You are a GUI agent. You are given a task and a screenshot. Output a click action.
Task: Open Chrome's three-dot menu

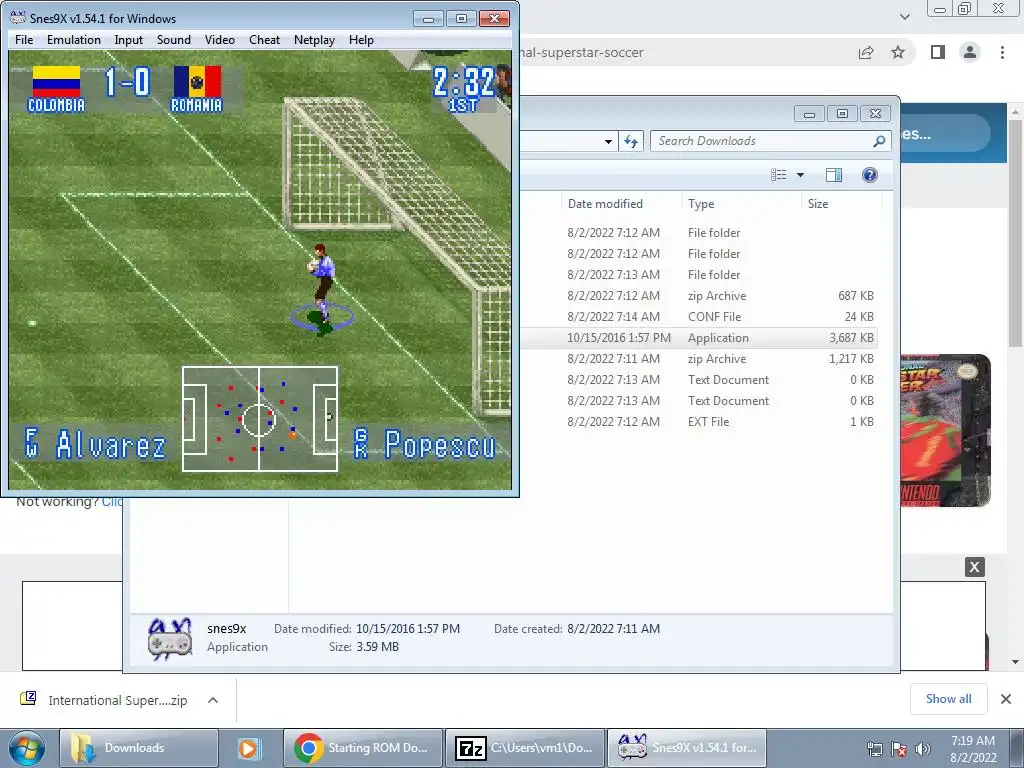(1002, 52)
